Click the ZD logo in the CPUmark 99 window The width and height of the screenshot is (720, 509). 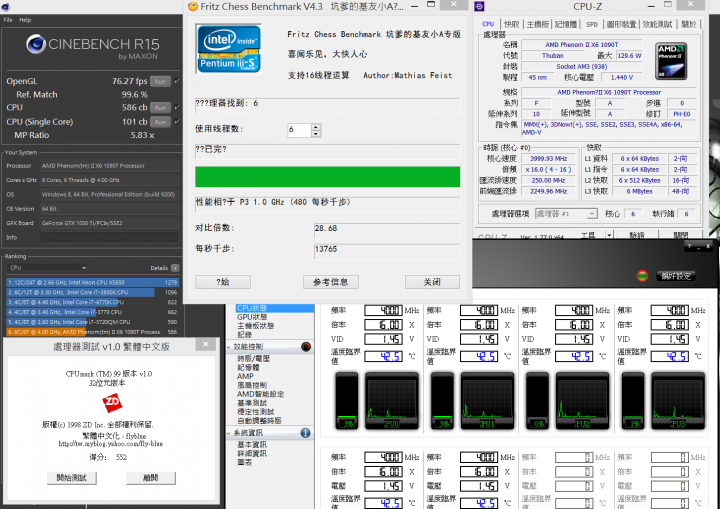[112, 403]
